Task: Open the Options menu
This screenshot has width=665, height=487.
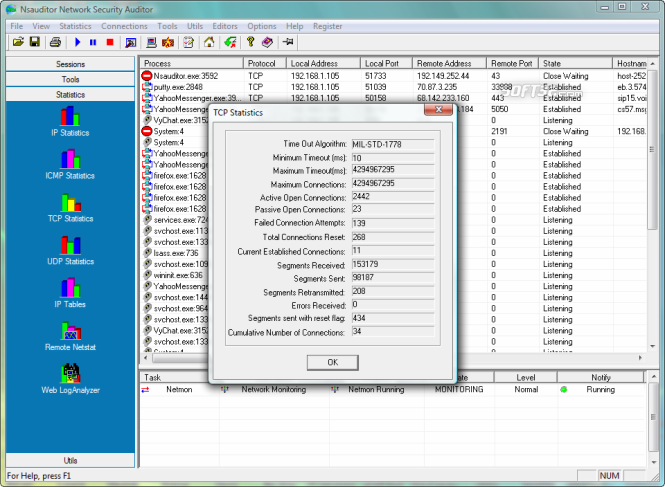Action: 262,26
